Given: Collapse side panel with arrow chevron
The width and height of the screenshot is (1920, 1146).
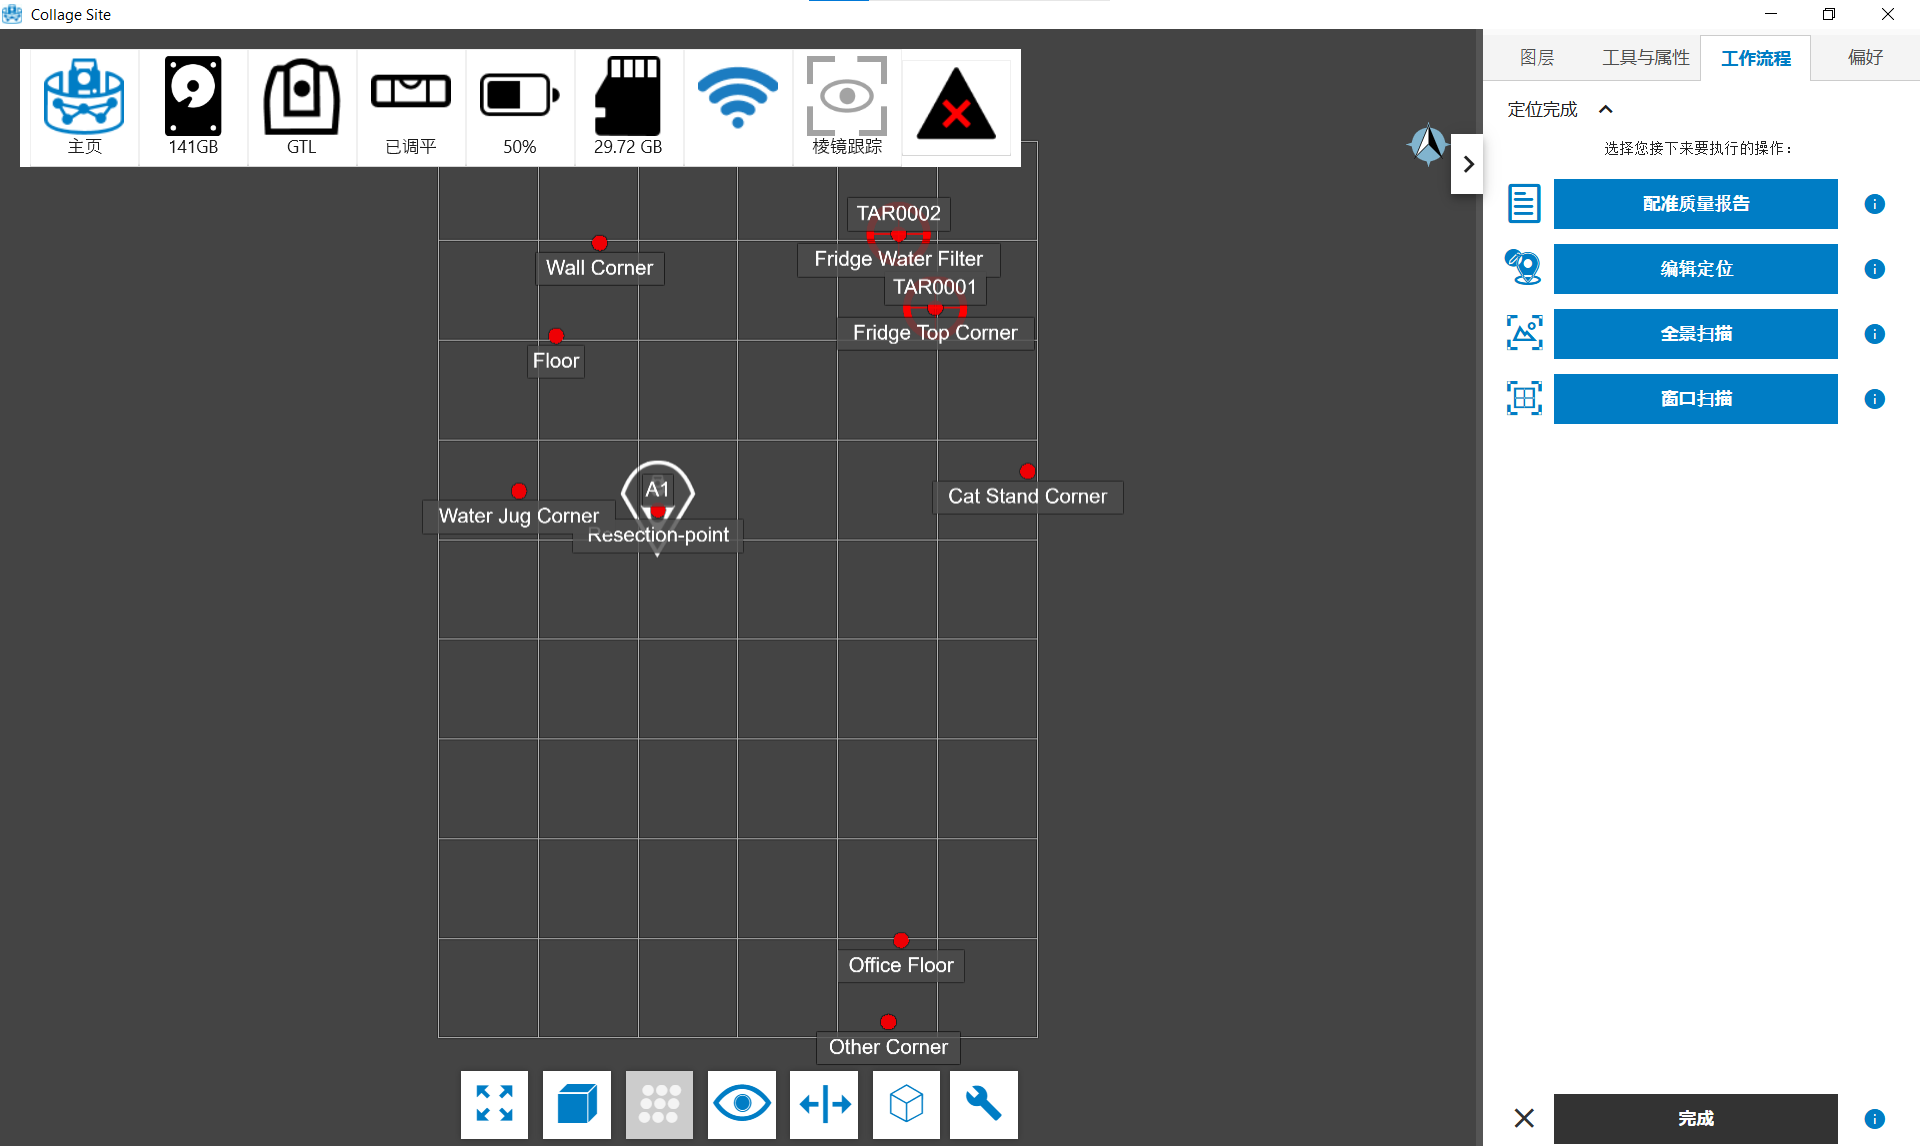Looking at the screenshot, I should pyautogui.click(x=1468, y=164).
